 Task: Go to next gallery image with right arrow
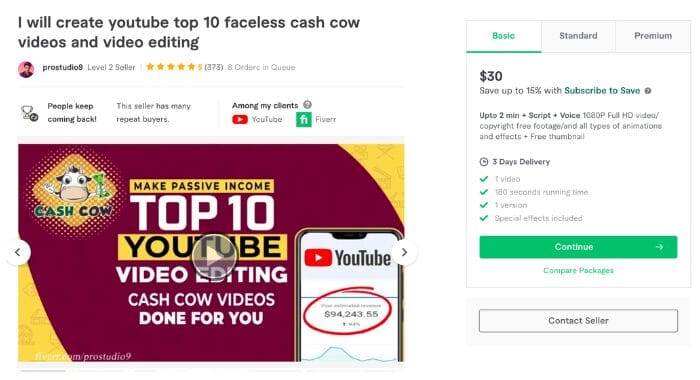tap(404, 252)
